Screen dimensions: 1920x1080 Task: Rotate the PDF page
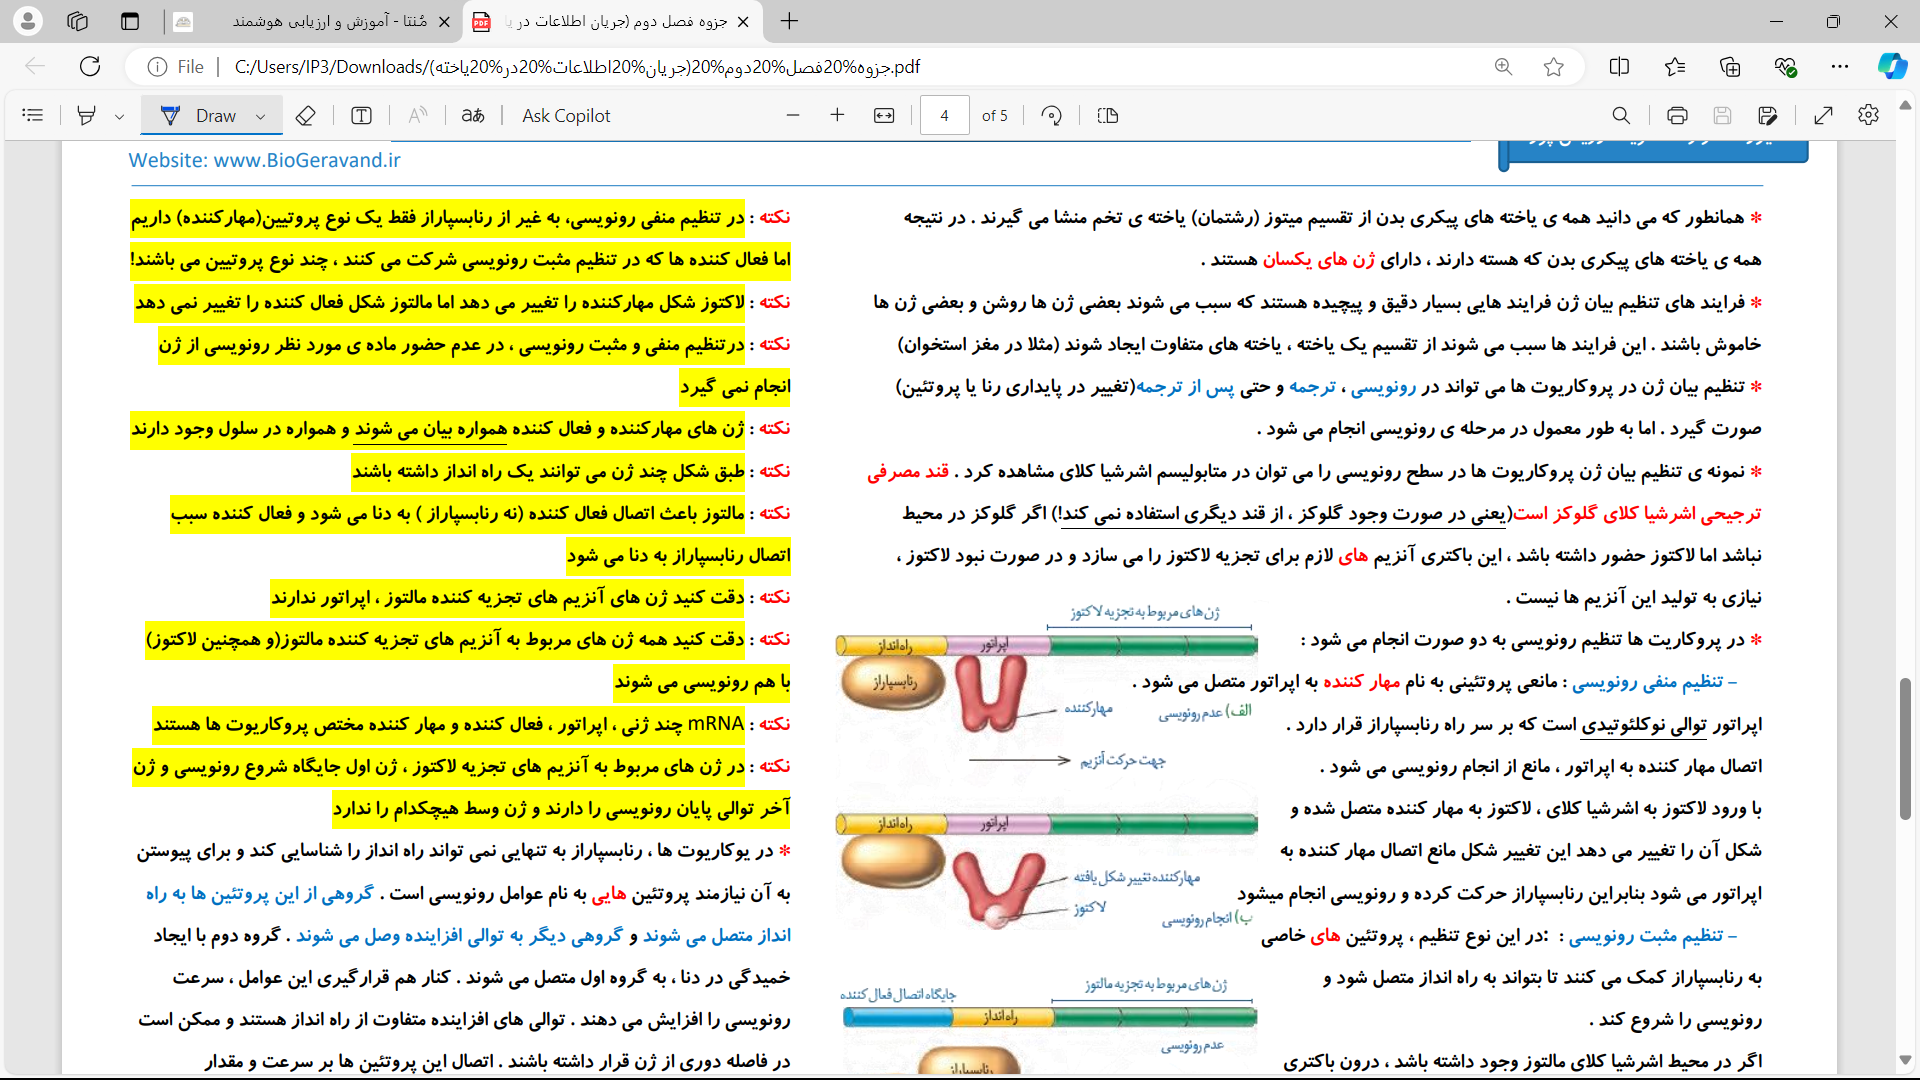click(1051, 115)
